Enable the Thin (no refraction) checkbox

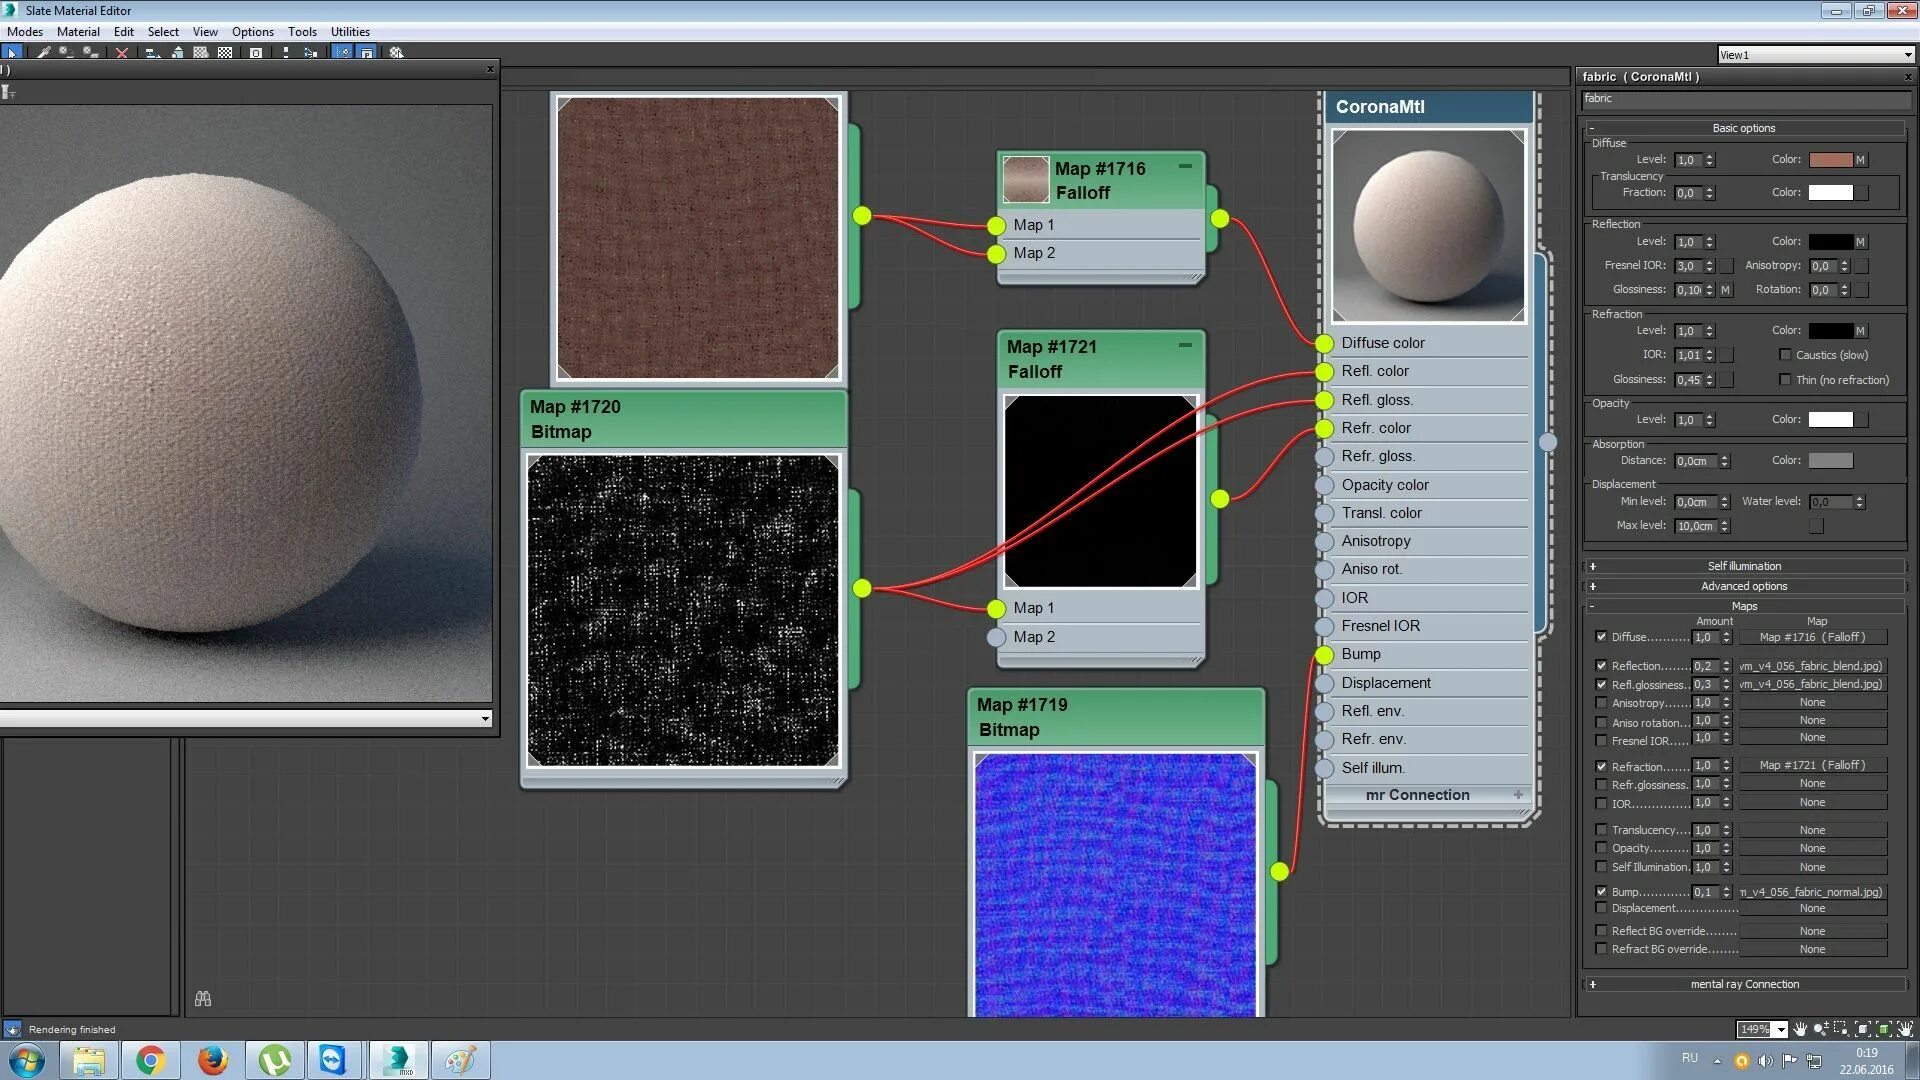(x=1785, y=380)
